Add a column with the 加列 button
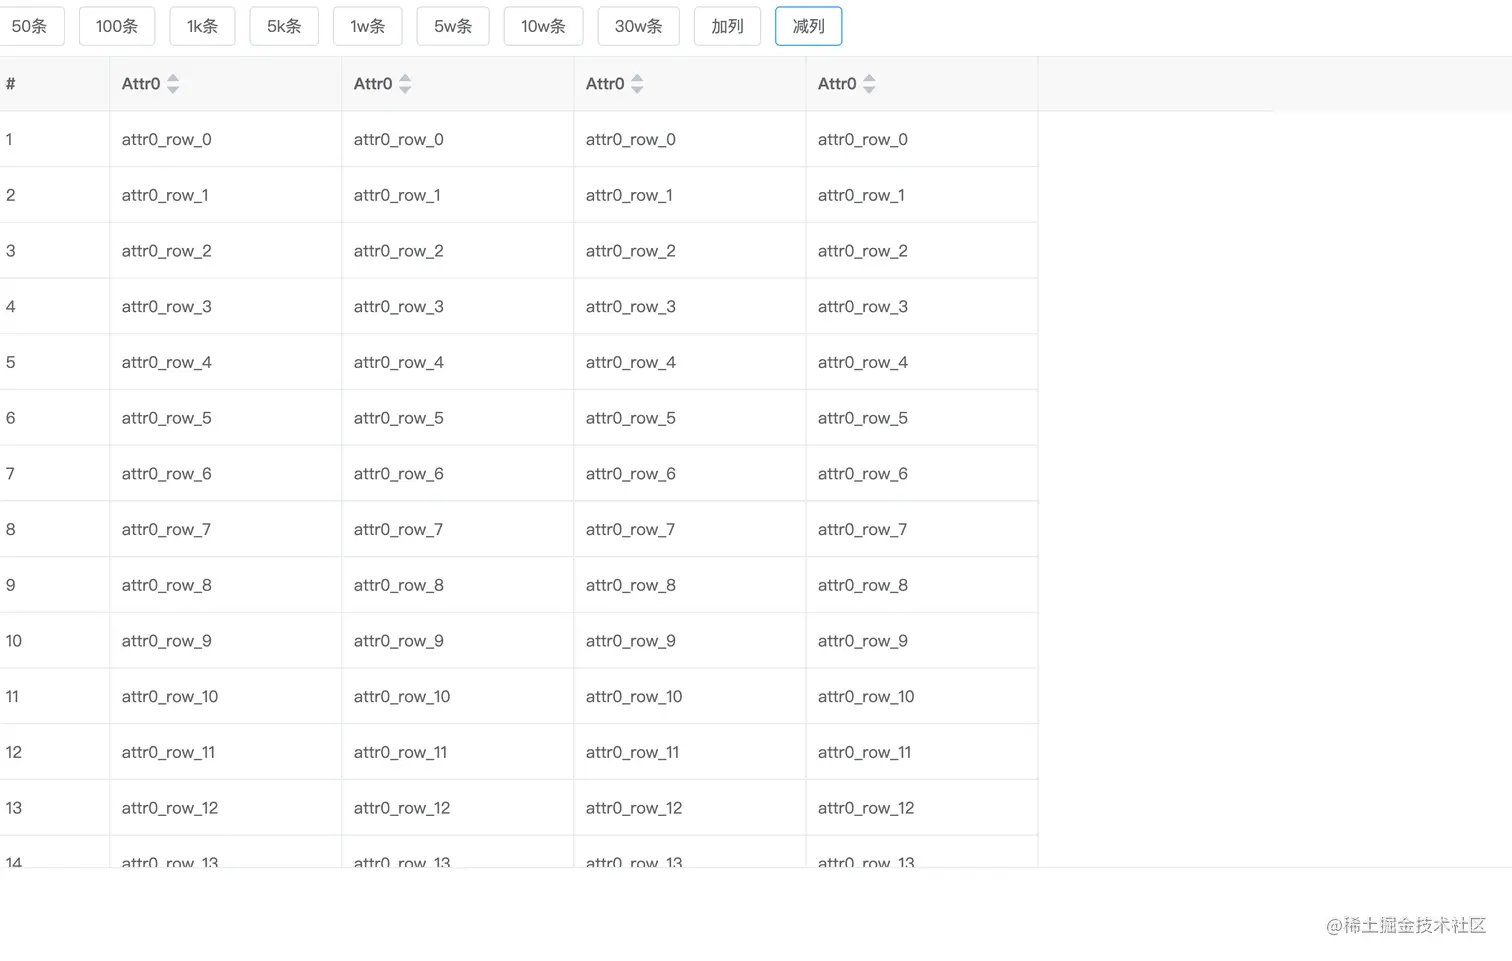 727,26
